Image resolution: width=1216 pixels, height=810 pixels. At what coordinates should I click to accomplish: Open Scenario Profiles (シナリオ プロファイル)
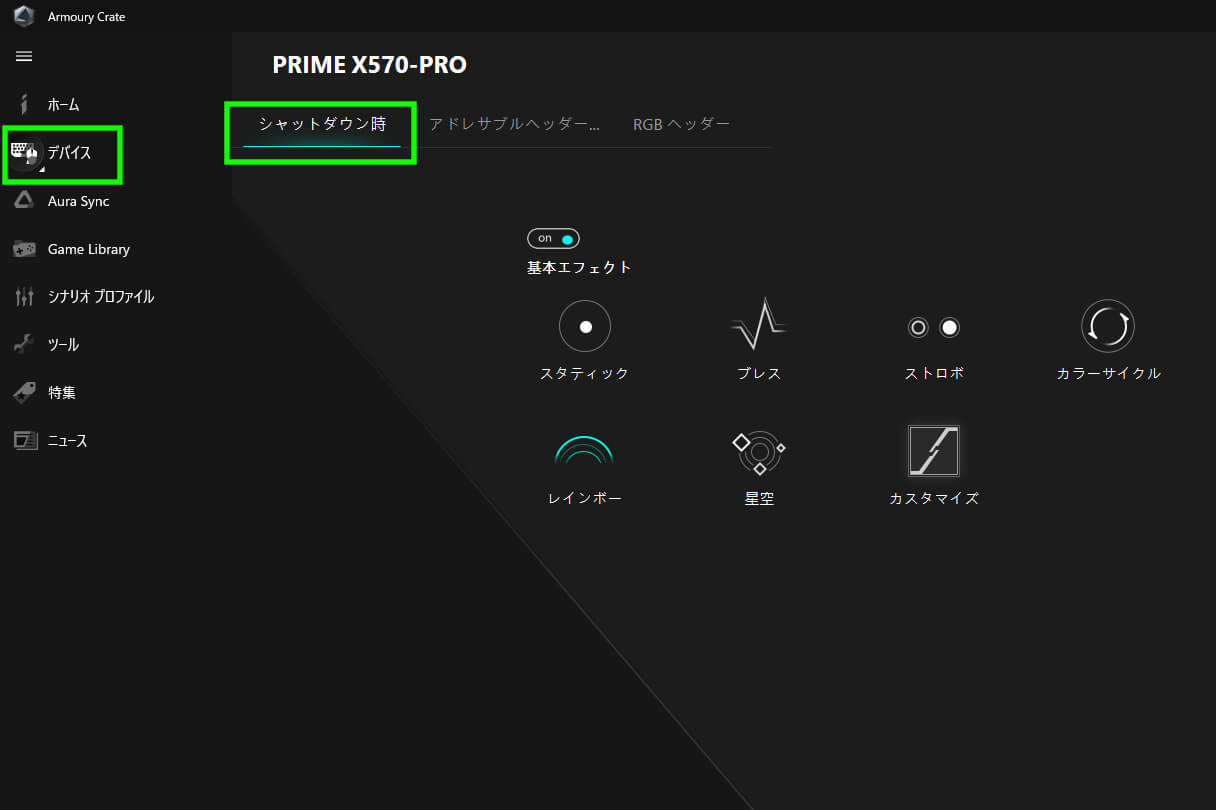point(99,297)
